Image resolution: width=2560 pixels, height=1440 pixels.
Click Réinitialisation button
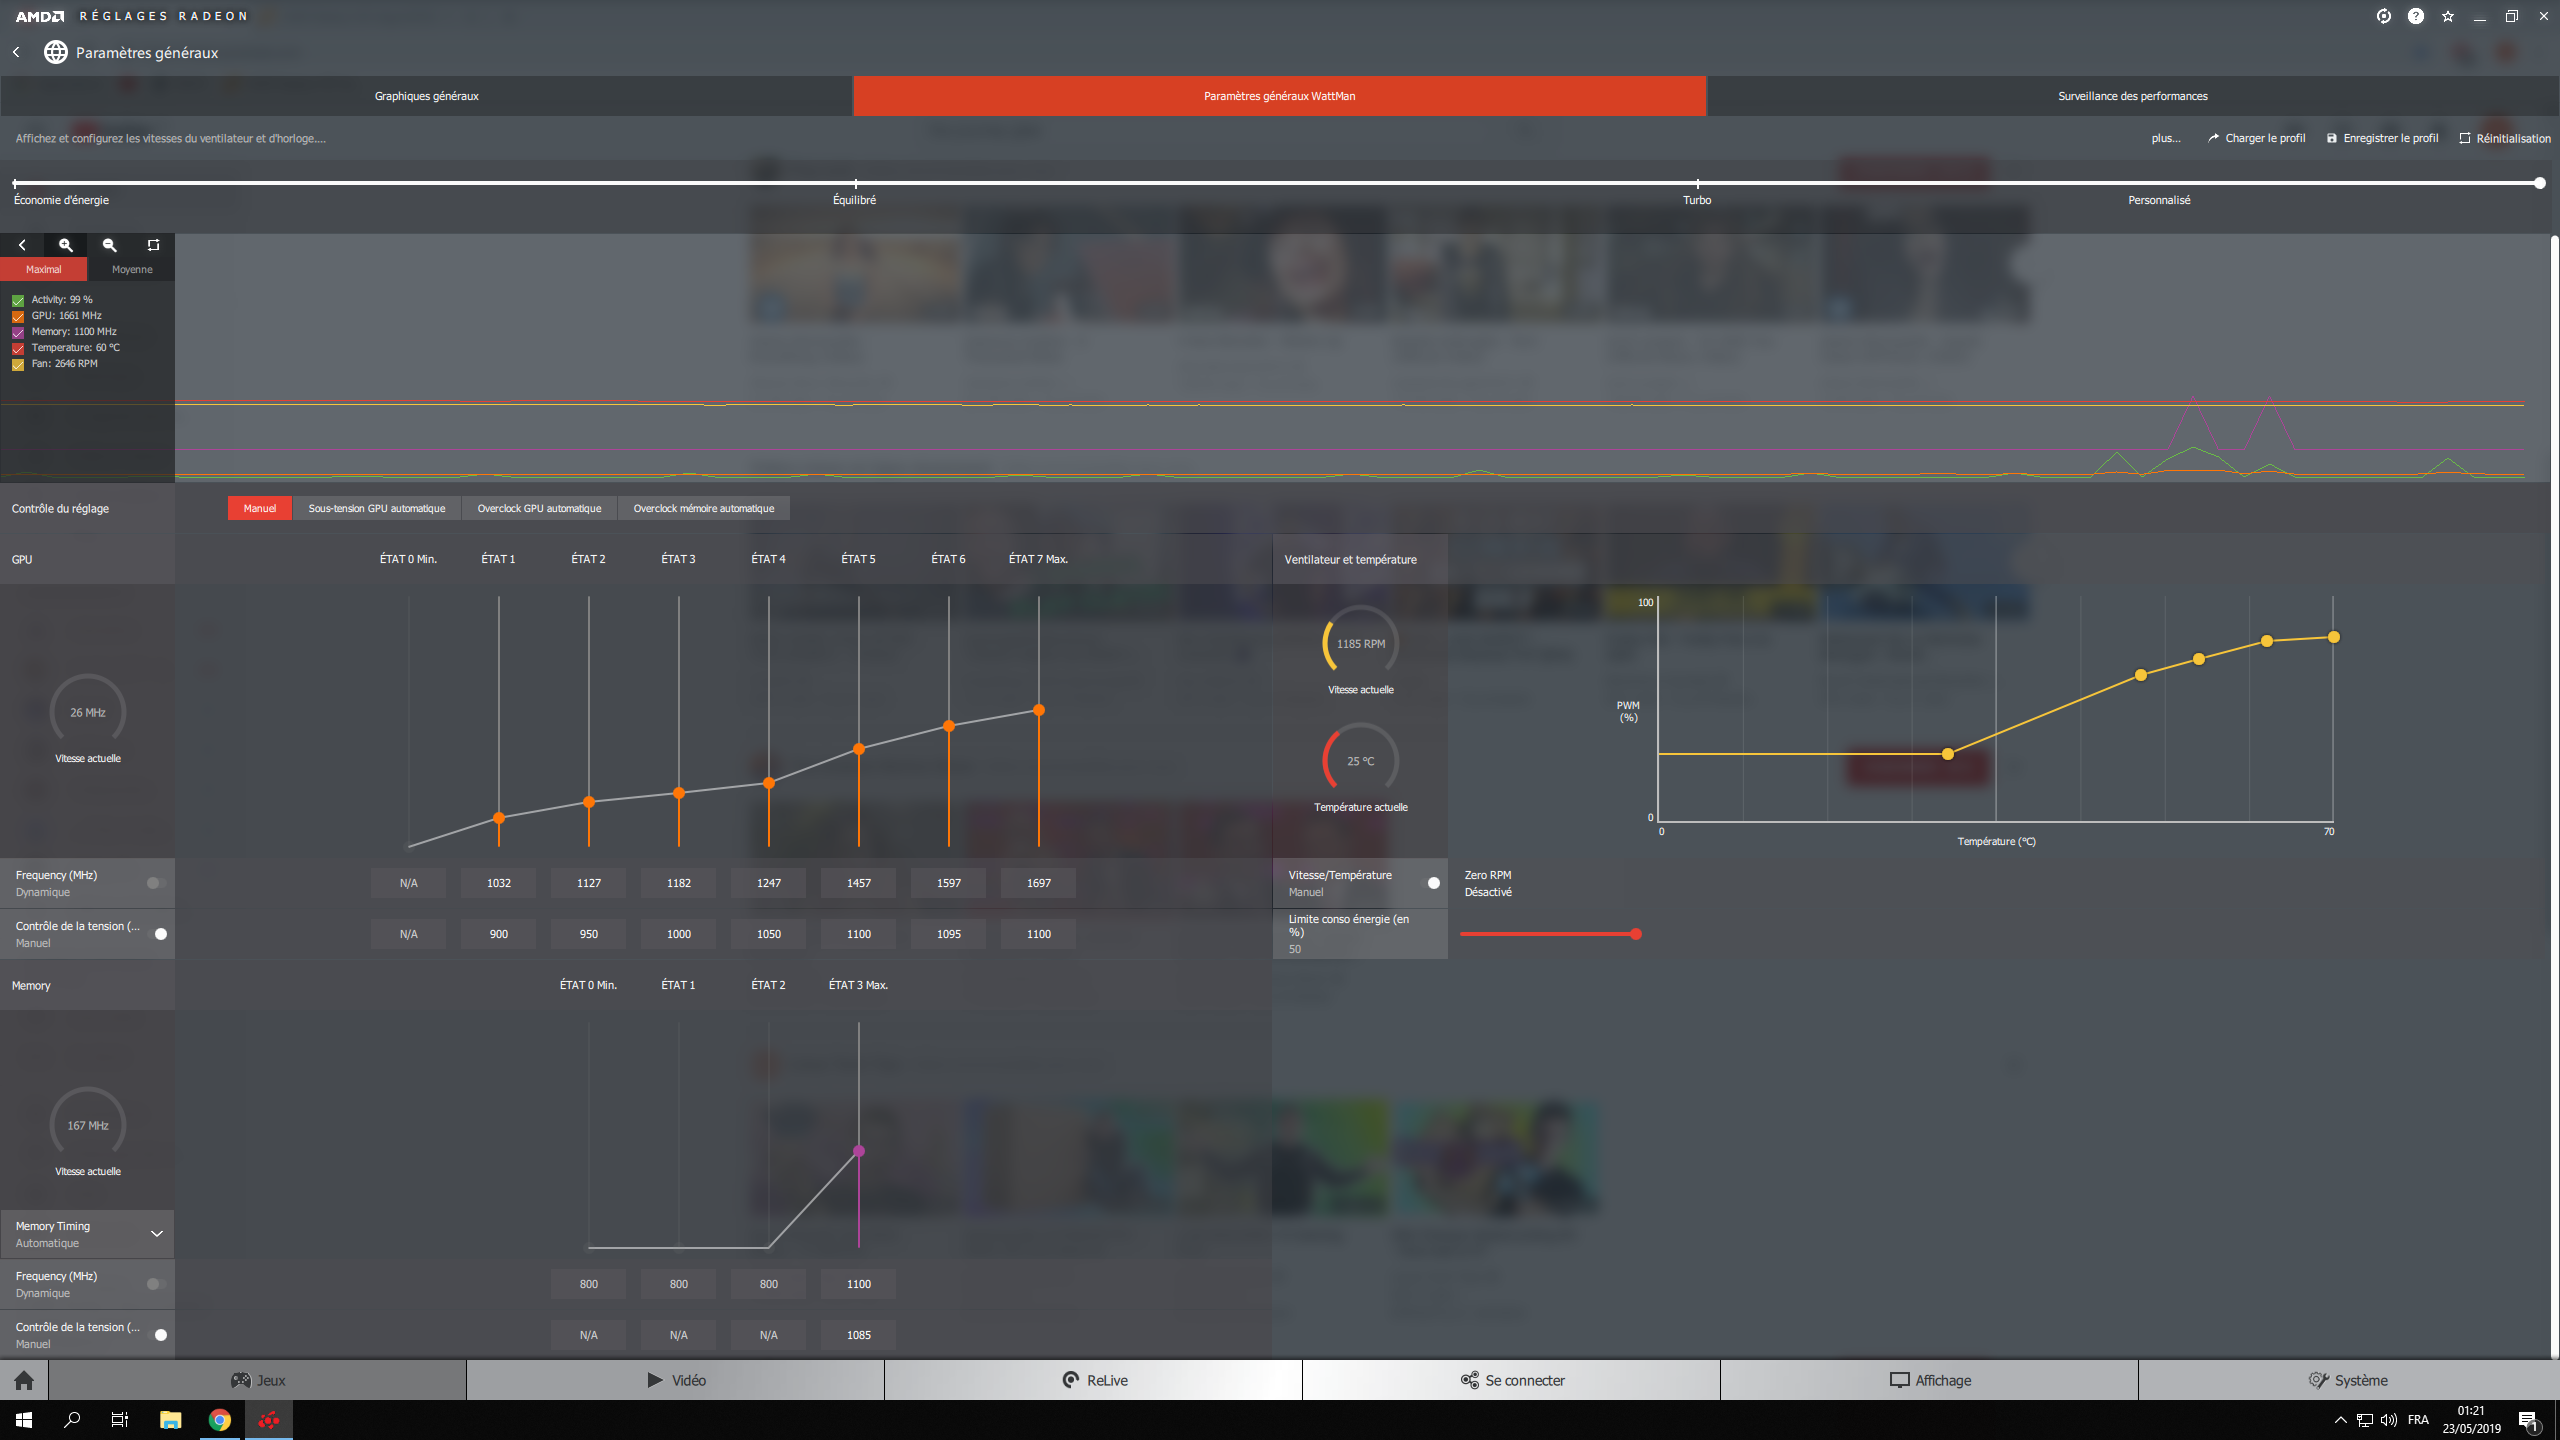point(2505,138)
